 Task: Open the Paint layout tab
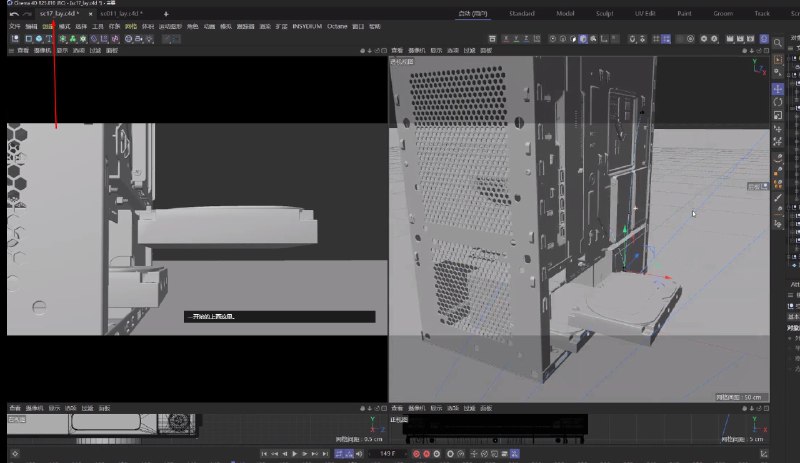click(x=684, y=13)
